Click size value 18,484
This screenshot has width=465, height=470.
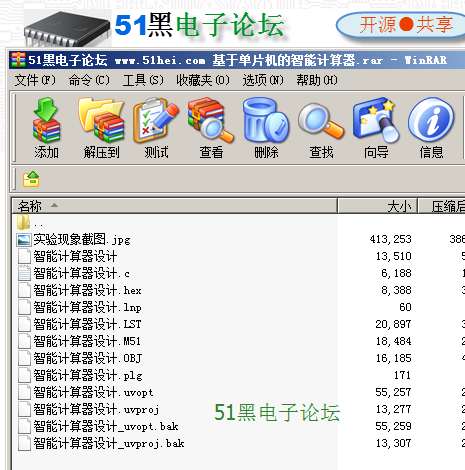(394, 341)
